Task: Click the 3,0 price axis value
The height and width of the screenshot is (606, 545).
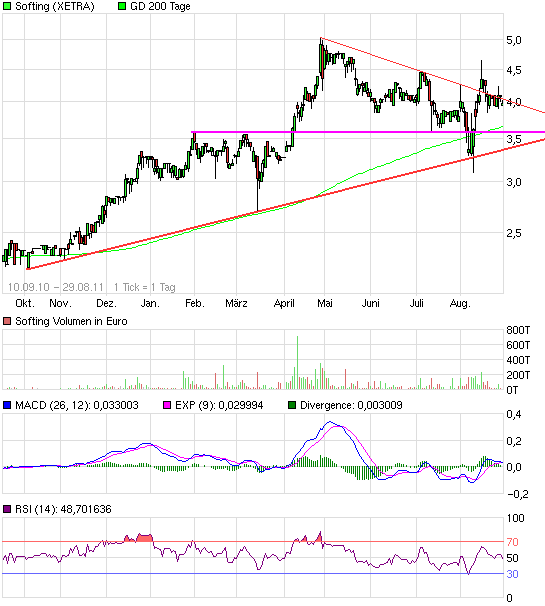Action: click(514, 182)
